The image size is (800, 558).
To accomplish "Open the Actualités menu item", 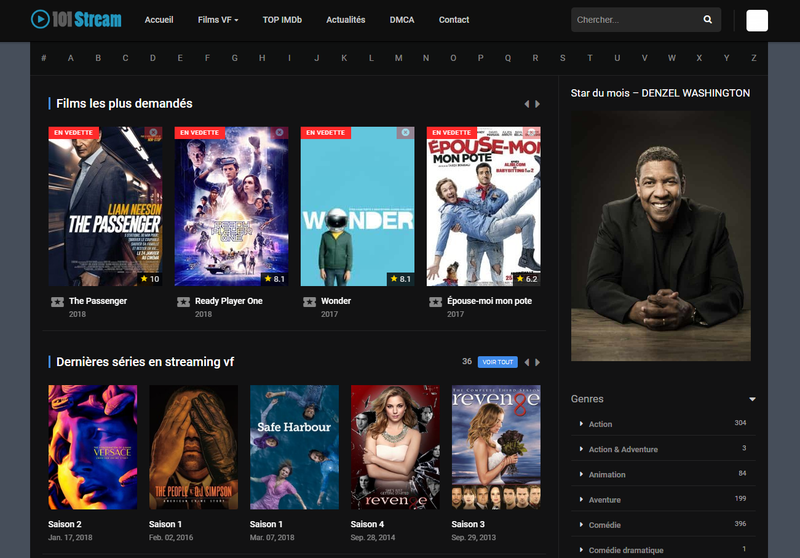I will pyautogui.click(x=345, y=20).
